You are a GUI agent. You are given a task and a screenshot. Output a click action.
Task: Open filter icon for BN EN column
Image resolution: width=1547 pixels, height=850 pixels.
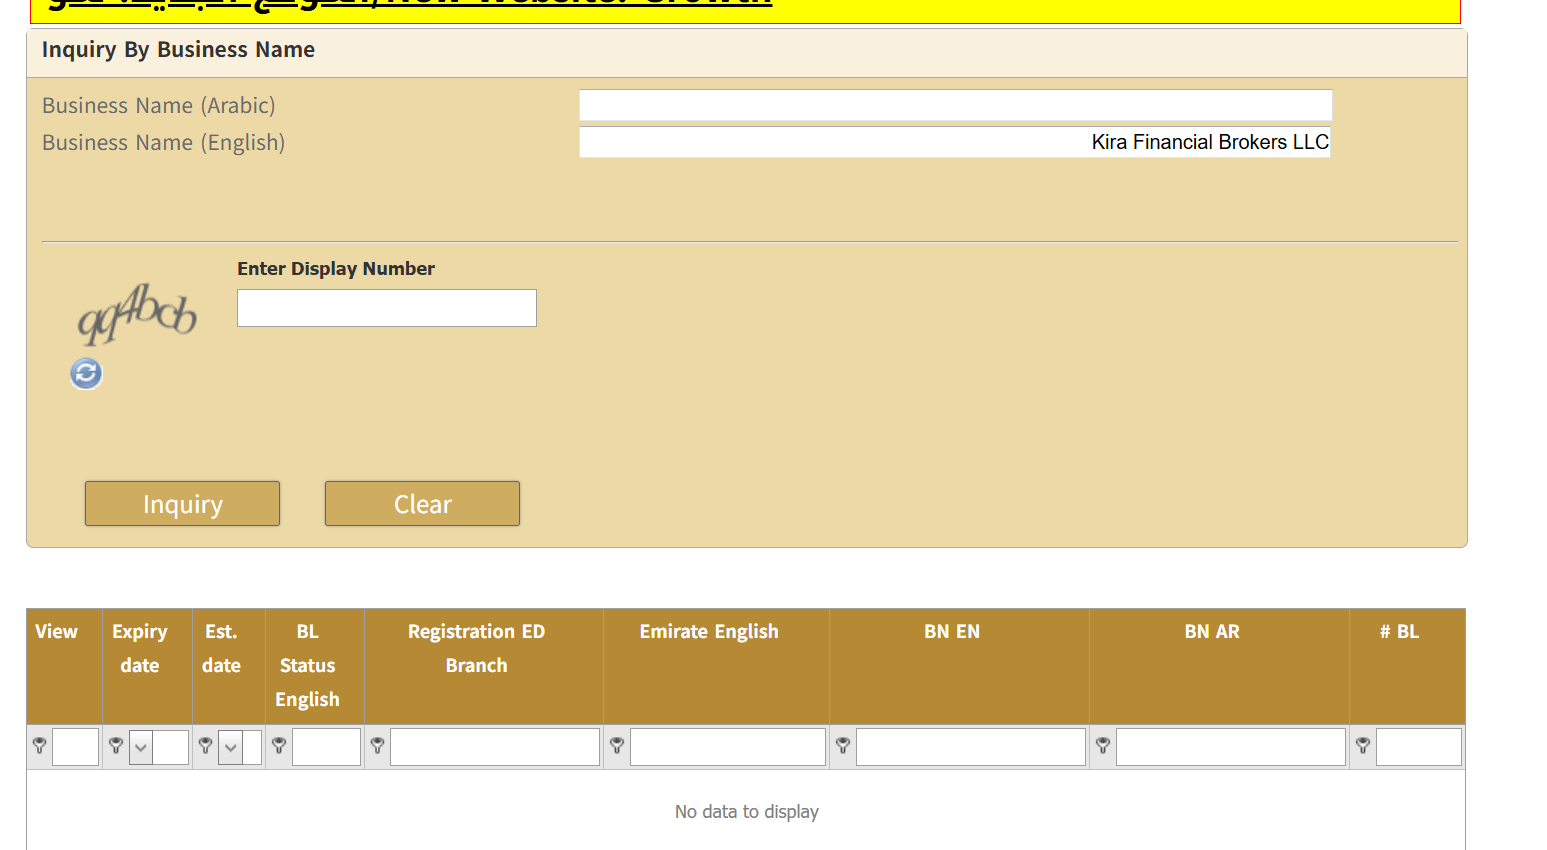pos(843,746)
